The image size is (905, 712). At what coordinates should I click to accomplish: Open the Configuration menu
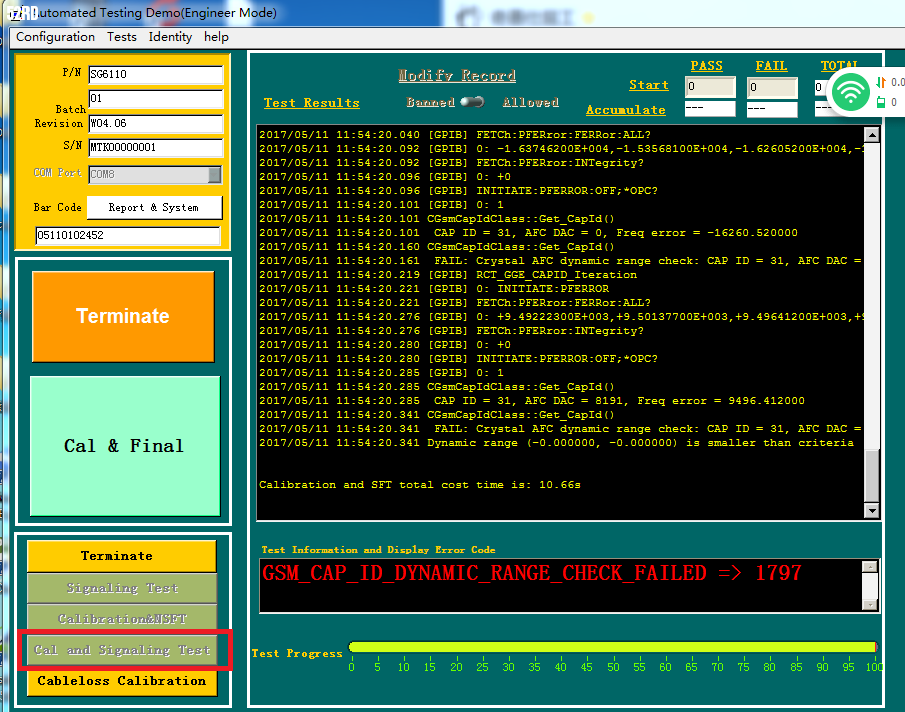coord(55,37)
